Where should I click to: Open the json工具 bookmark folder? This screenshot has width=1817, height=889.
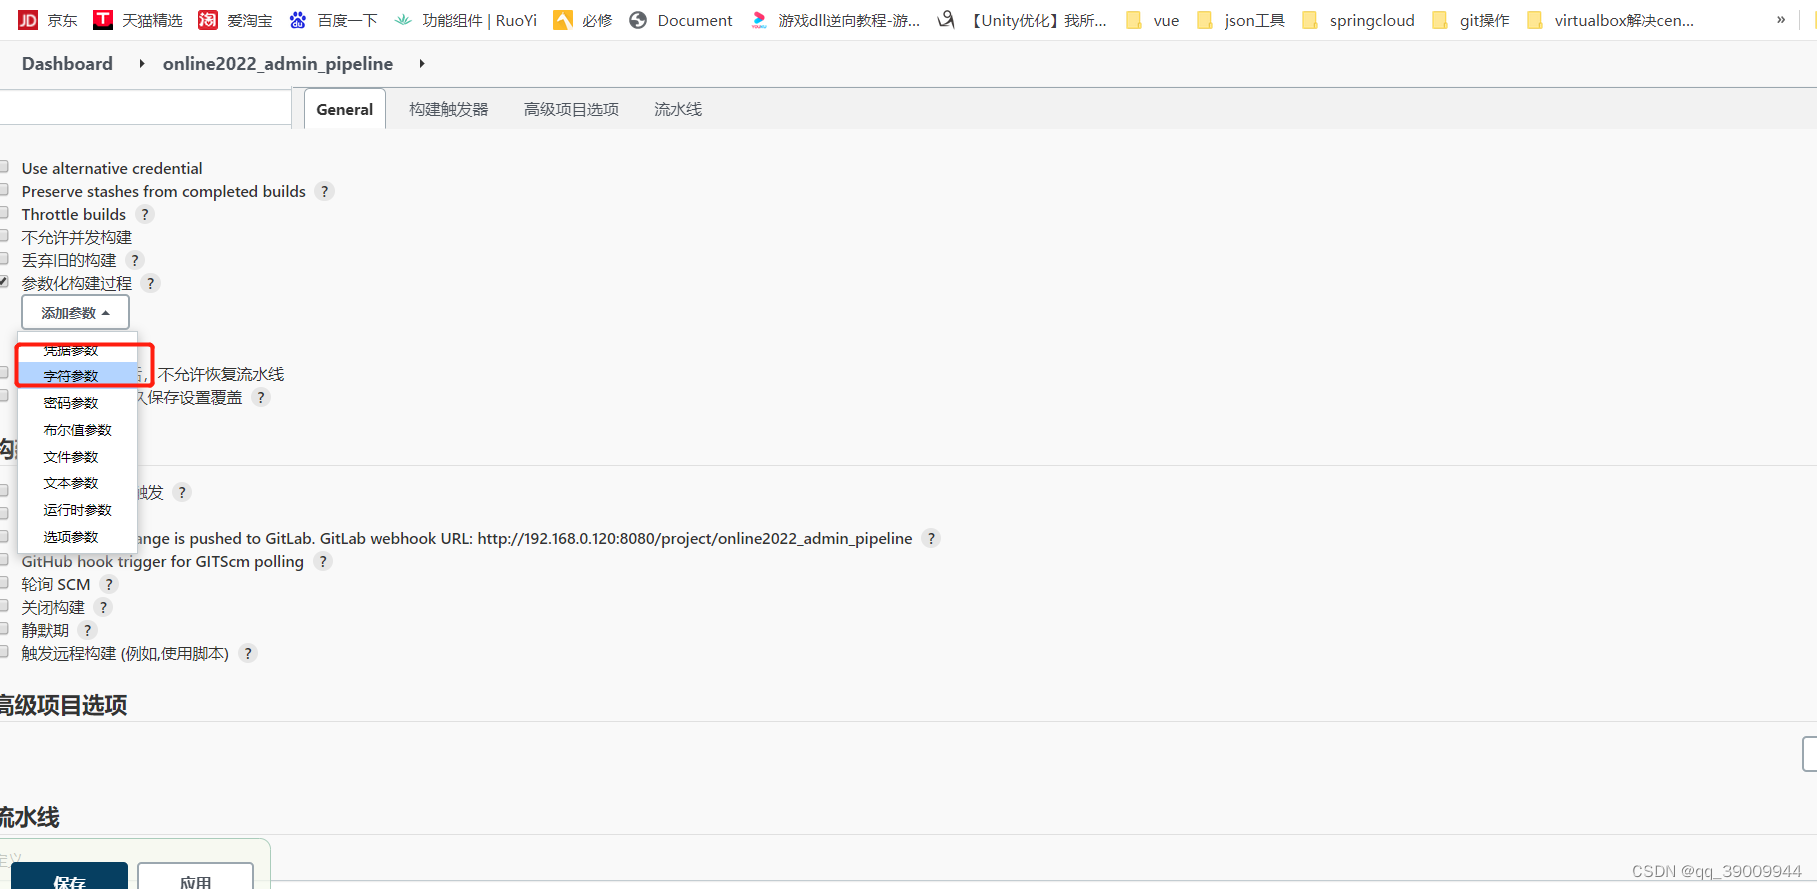tap(1240, 20)
